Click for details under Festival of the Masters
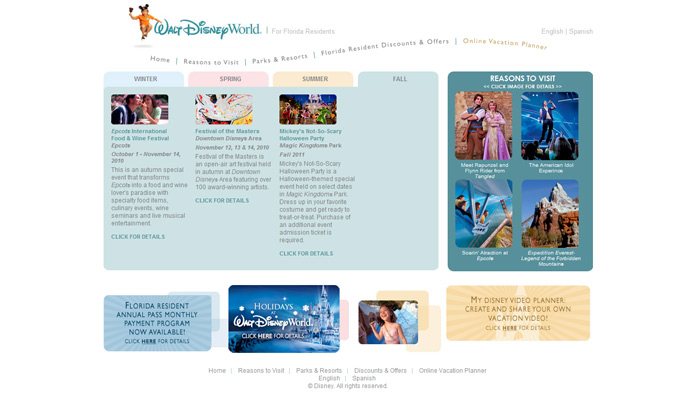The image size is (700, 400). point(222,200)
